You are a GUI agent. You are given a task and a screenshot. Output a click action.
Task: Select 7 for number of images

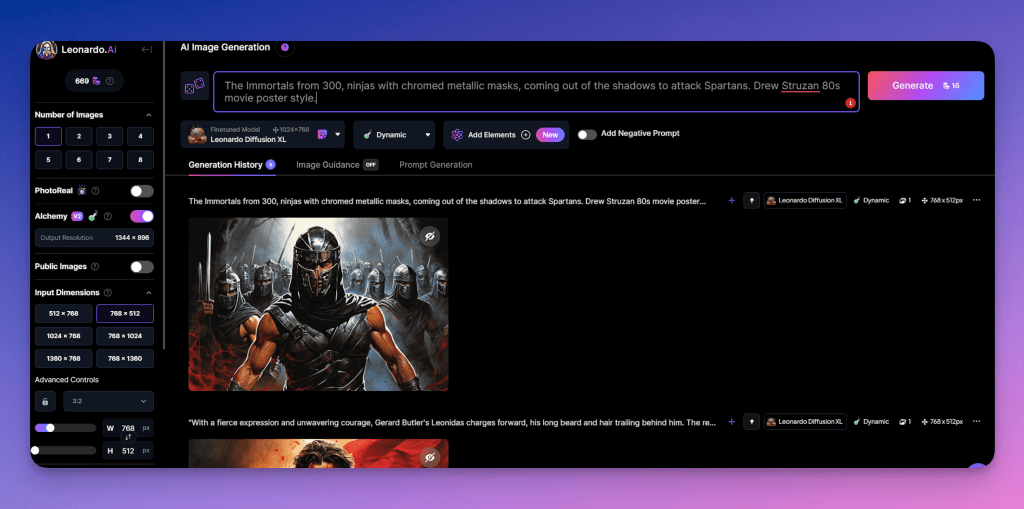[110, 160]
